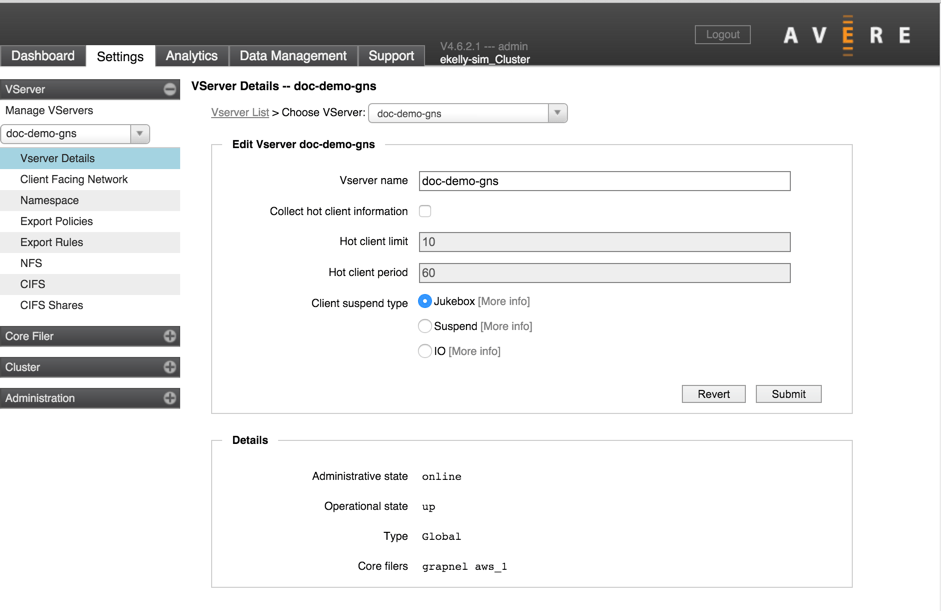Expand the Administration section
941x611 pixels.
pos(168,398)
